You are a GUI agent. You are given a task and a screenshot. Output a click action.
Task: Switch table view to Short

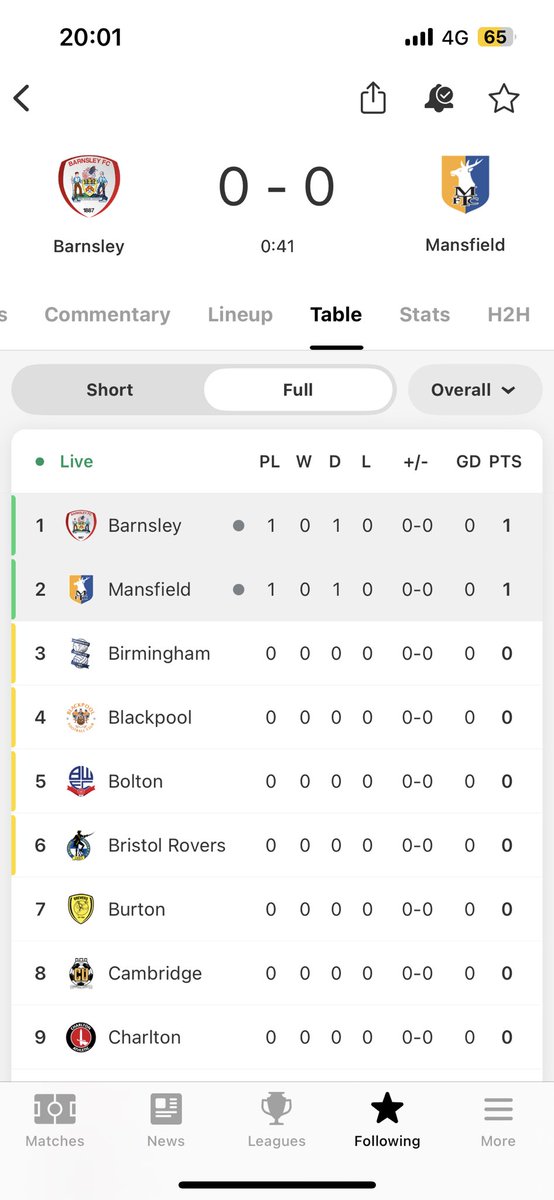click(x=109, y=390)
